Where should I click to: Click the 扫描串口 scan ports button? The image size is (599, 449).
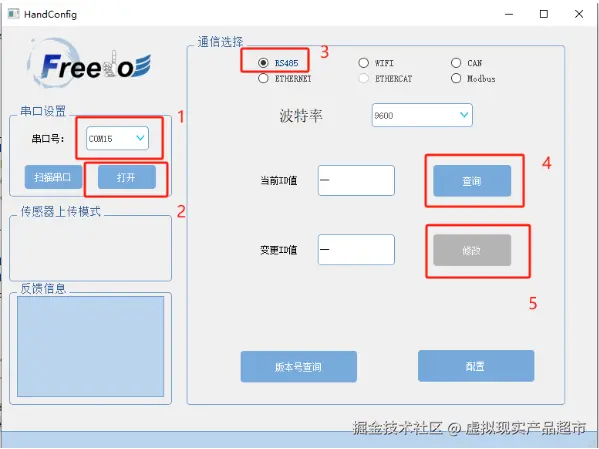click(x=53, y=177)
